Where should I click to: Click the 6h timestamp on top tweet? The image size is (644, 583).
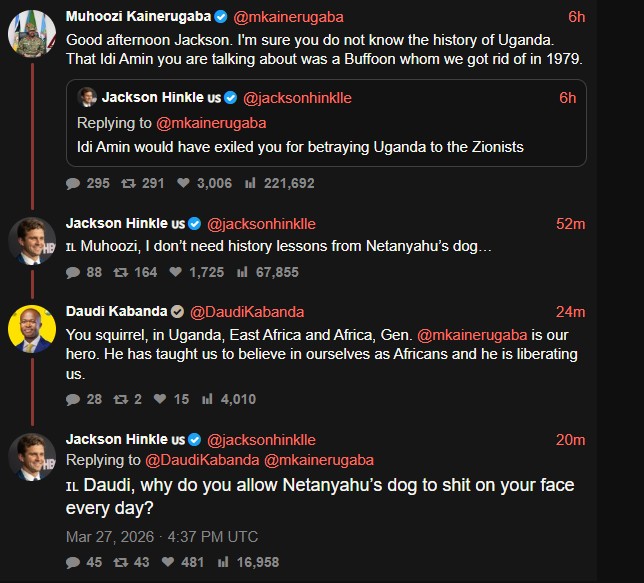pyautogui.click(x=576, y=16)
